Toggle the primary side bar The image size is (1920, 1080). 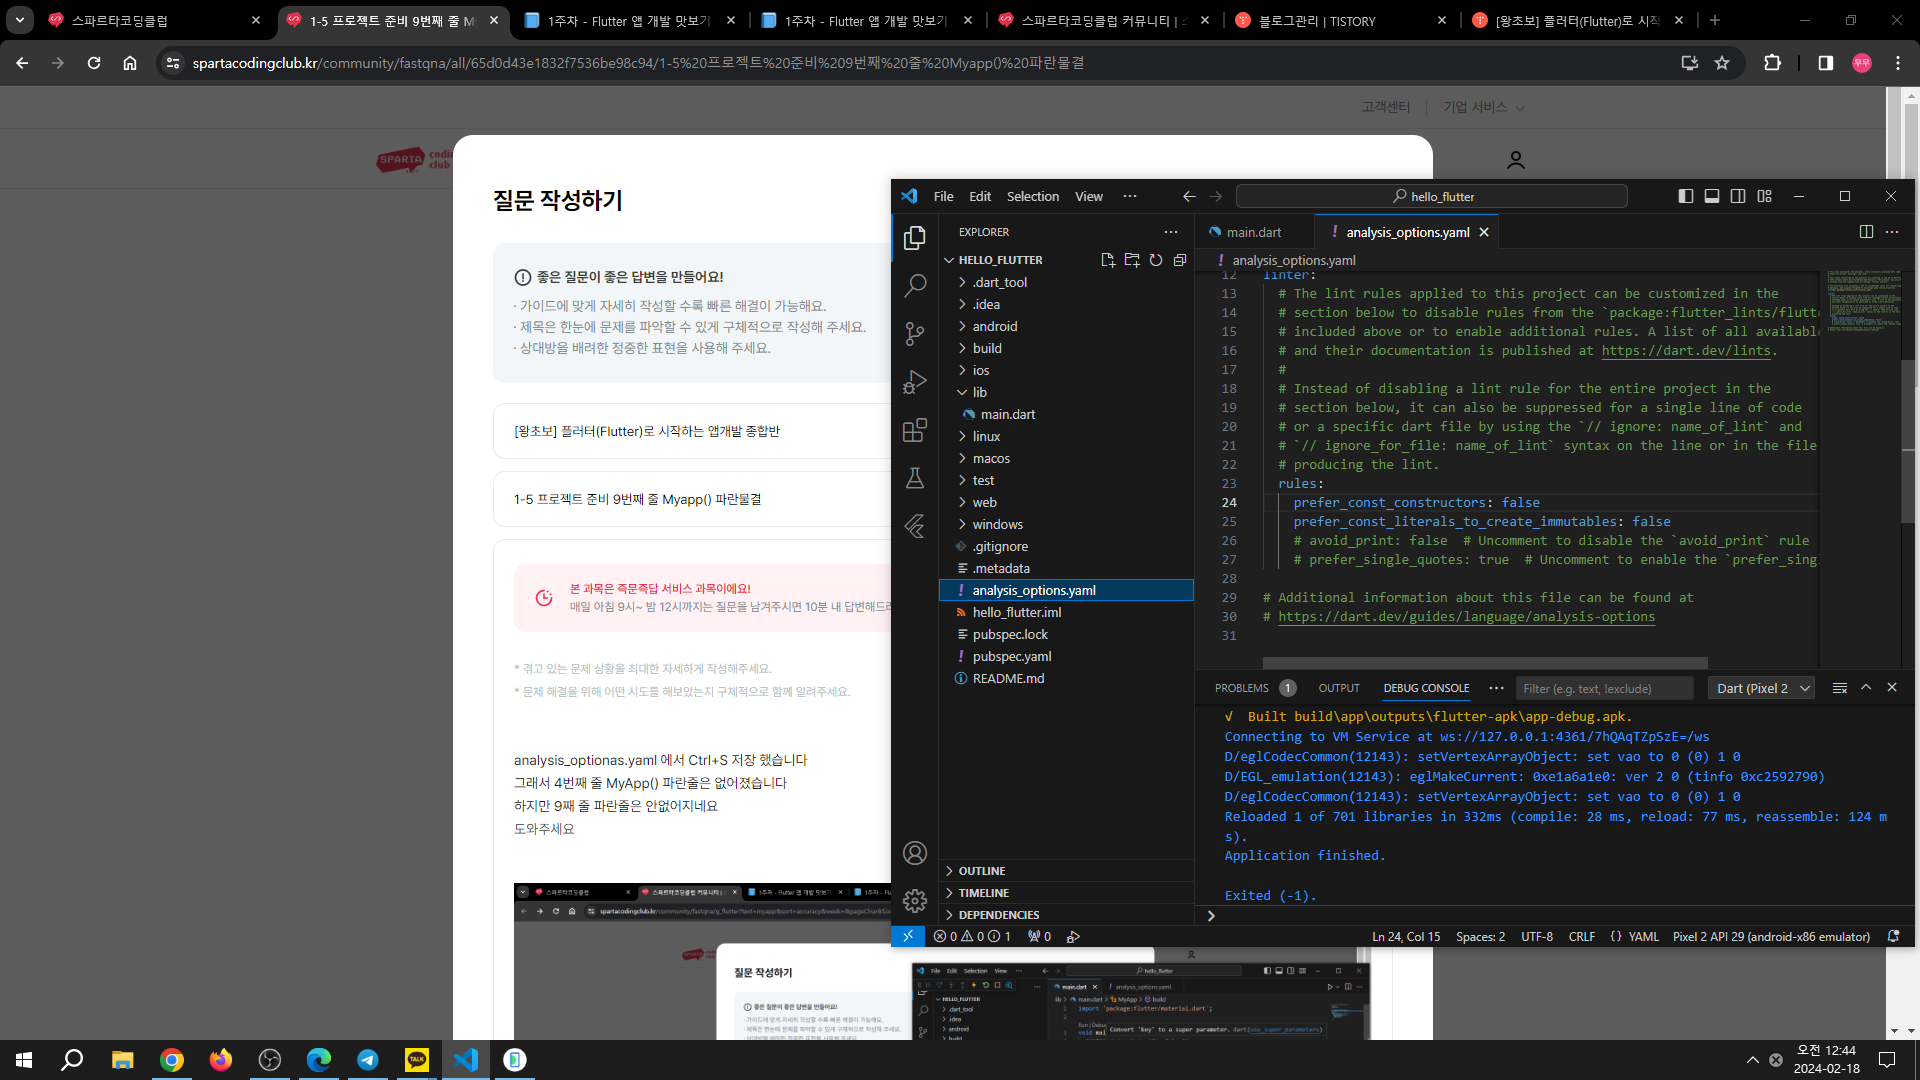[x=1685, y=197]
